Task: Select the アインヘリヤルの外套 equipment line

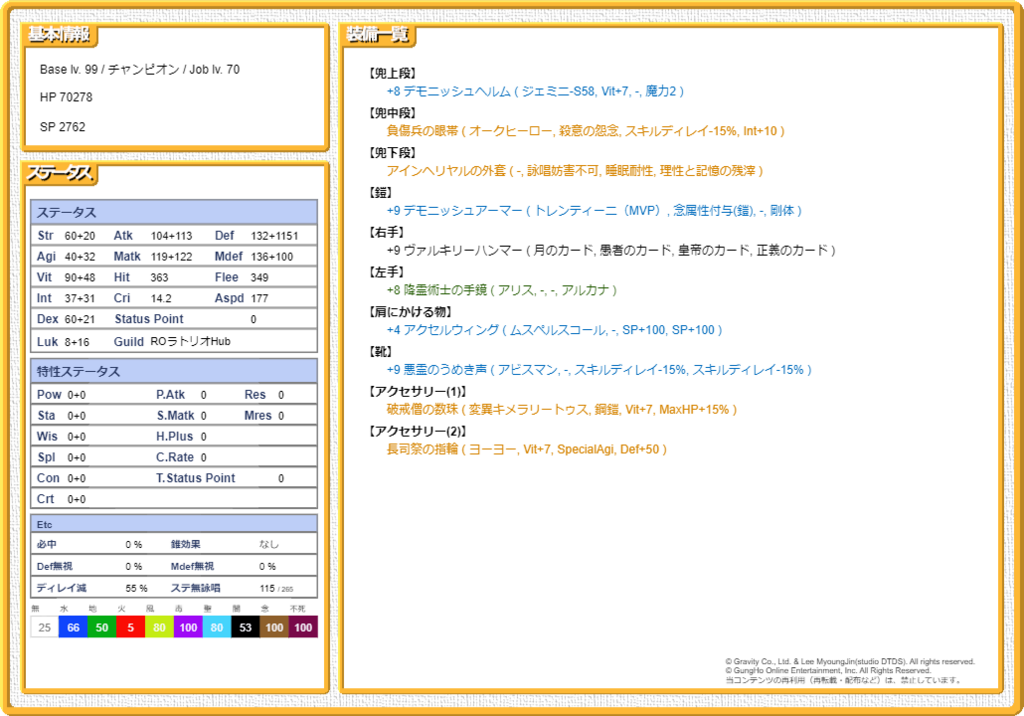Action: [574, 171]
